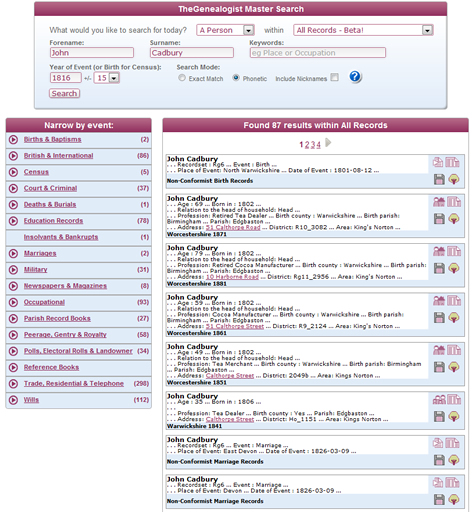Add Worcestershire 1871 result to family tree

click(453, 219)
